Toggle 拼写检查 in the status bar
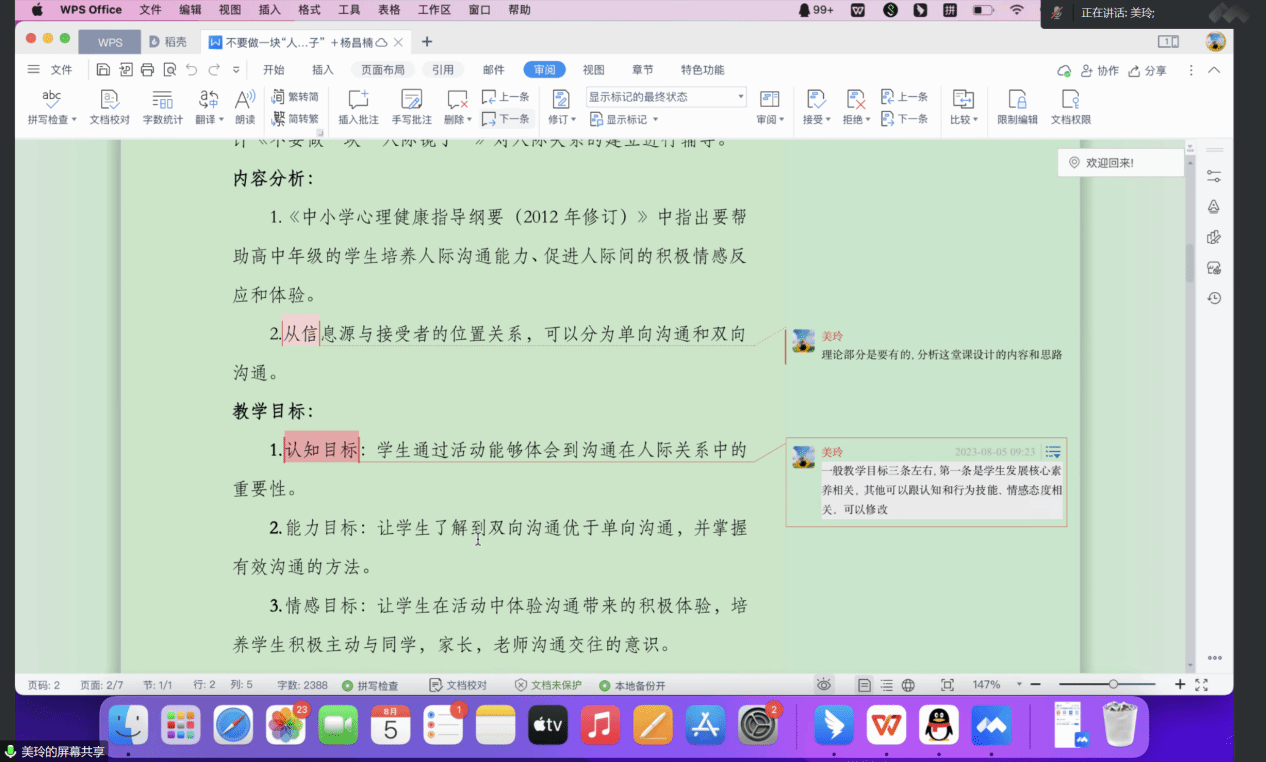This screenshot has width=1266, height=762. coord(370,686)
